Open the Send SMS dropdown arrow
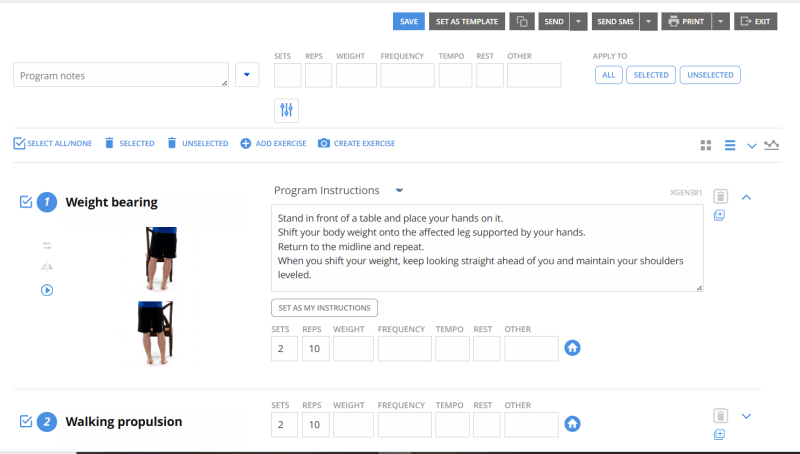This screenshot has width=800, height=454. tap(648, 21)
